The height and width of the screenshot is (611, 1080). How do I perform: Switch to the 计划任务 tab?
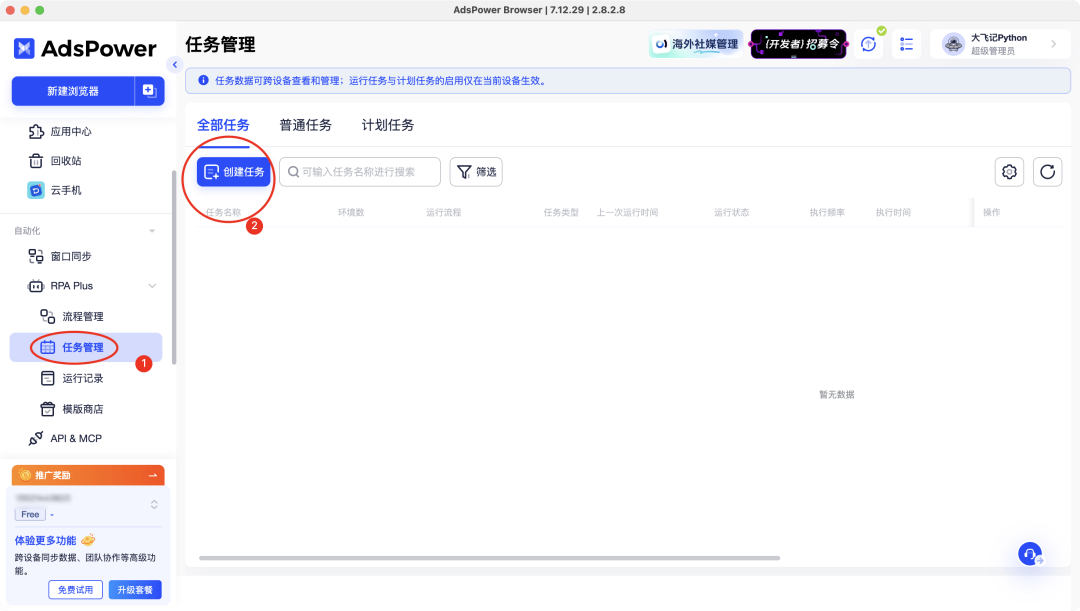pyautogui.click(x=387, y=124)
